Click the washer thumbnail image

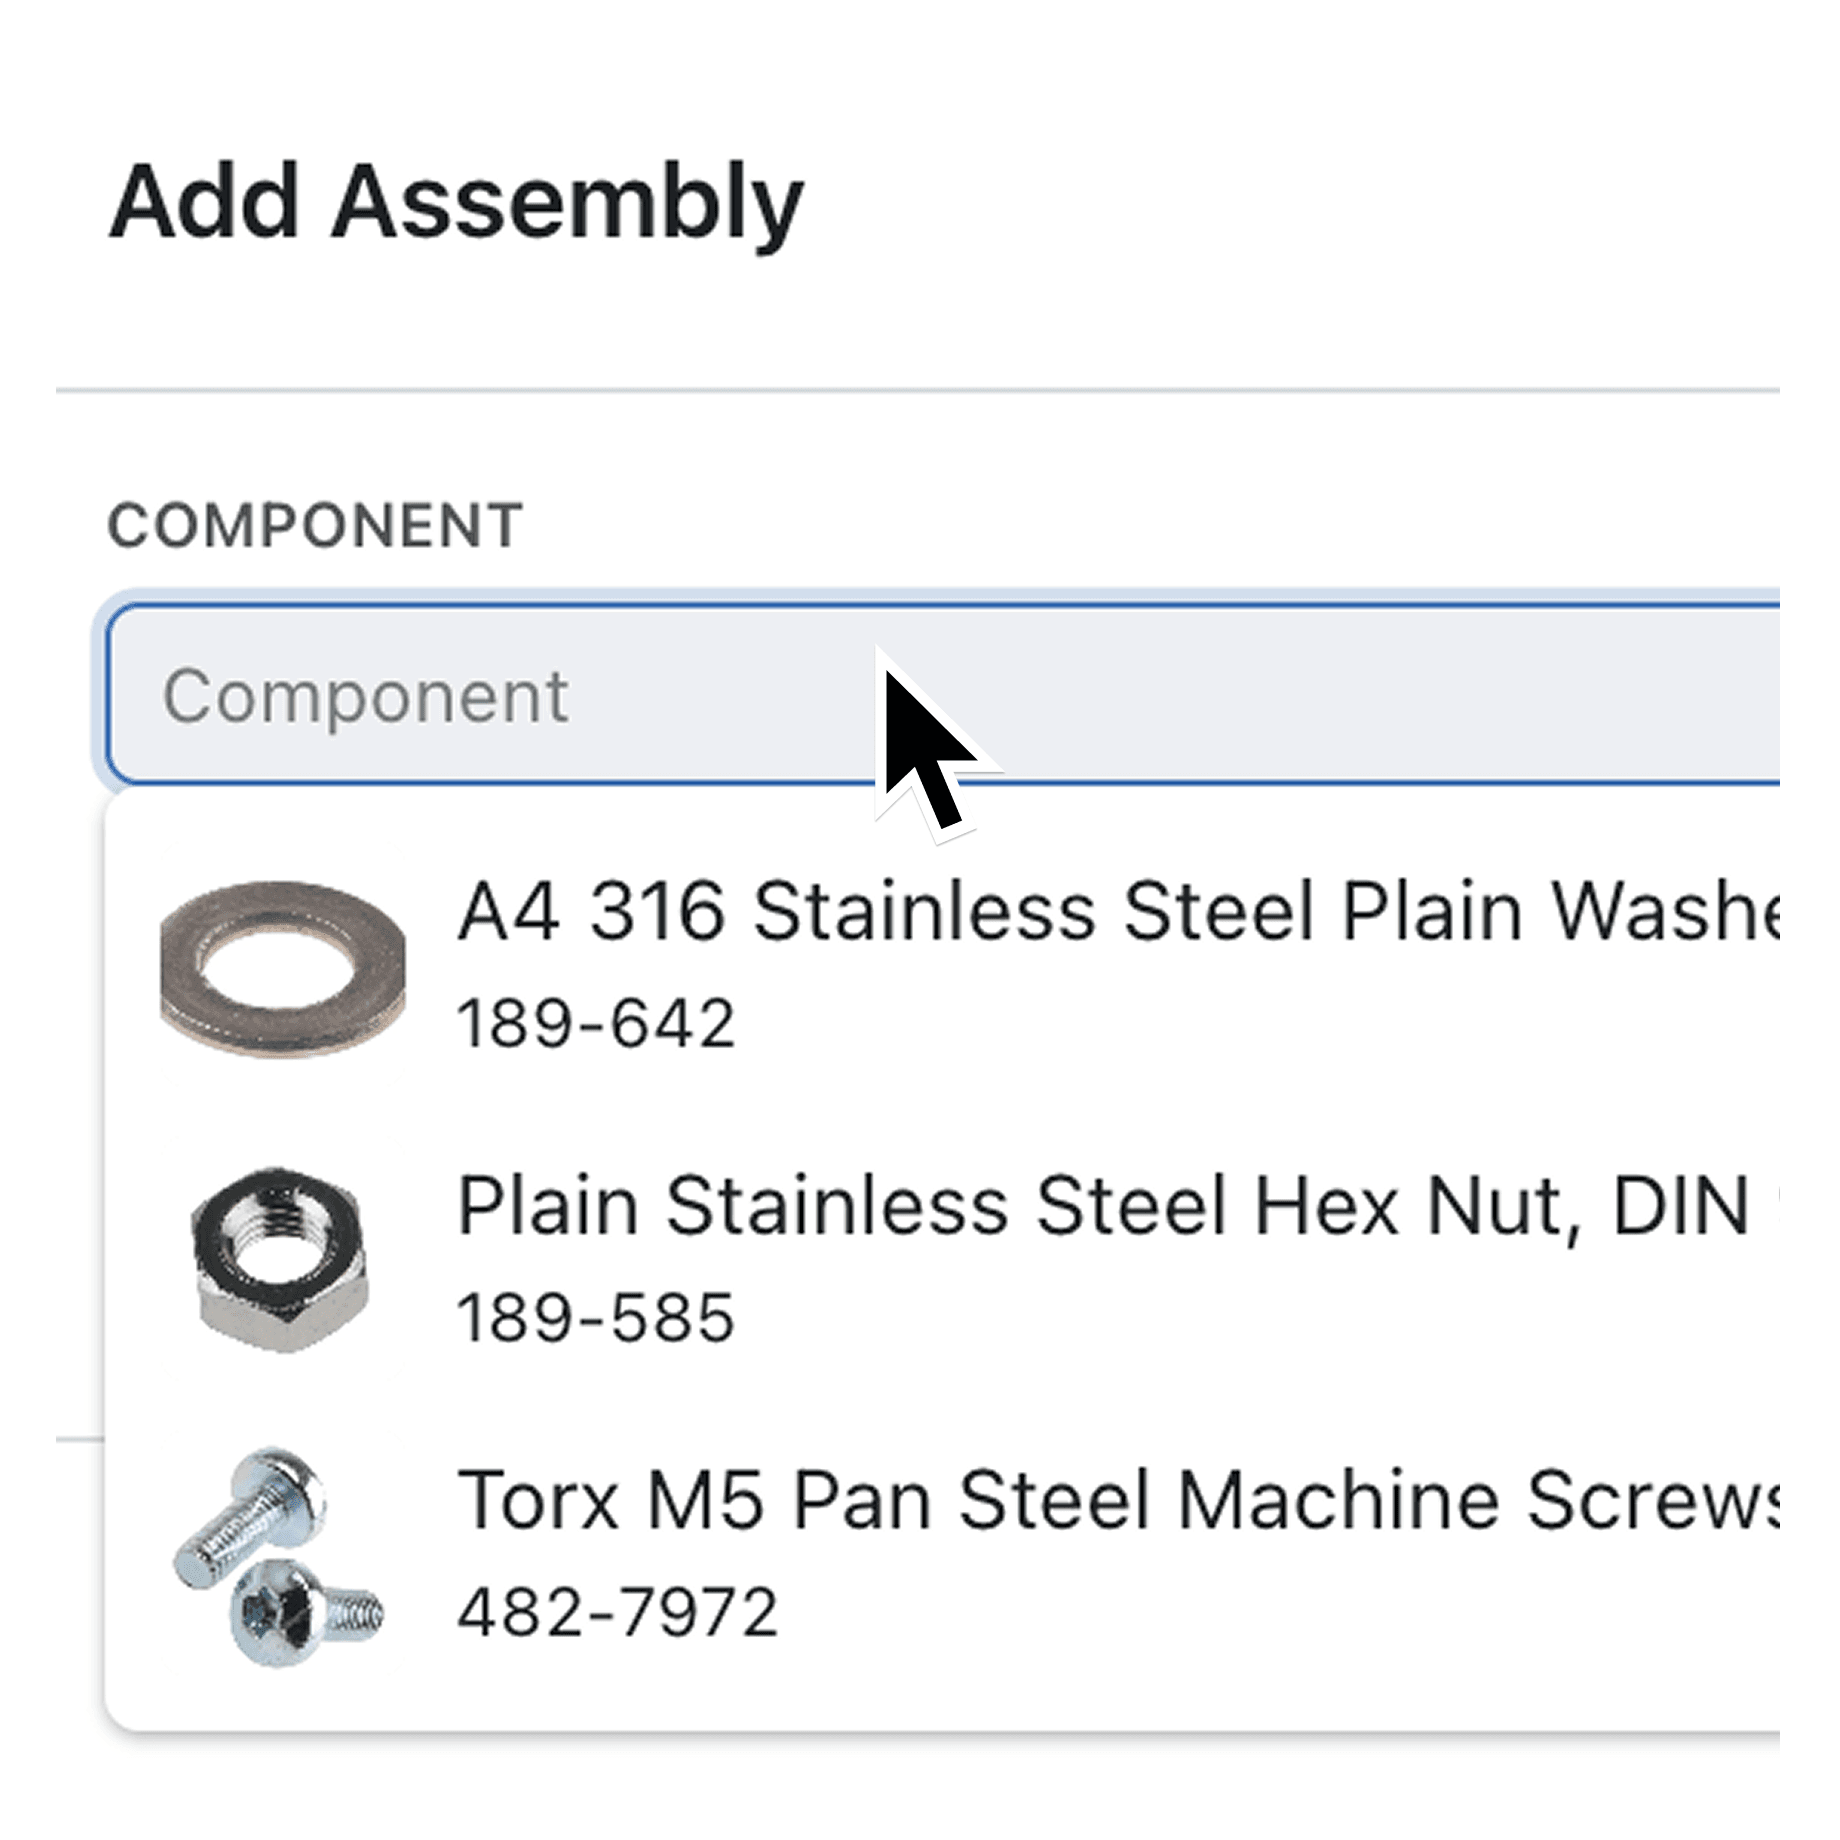283,968
